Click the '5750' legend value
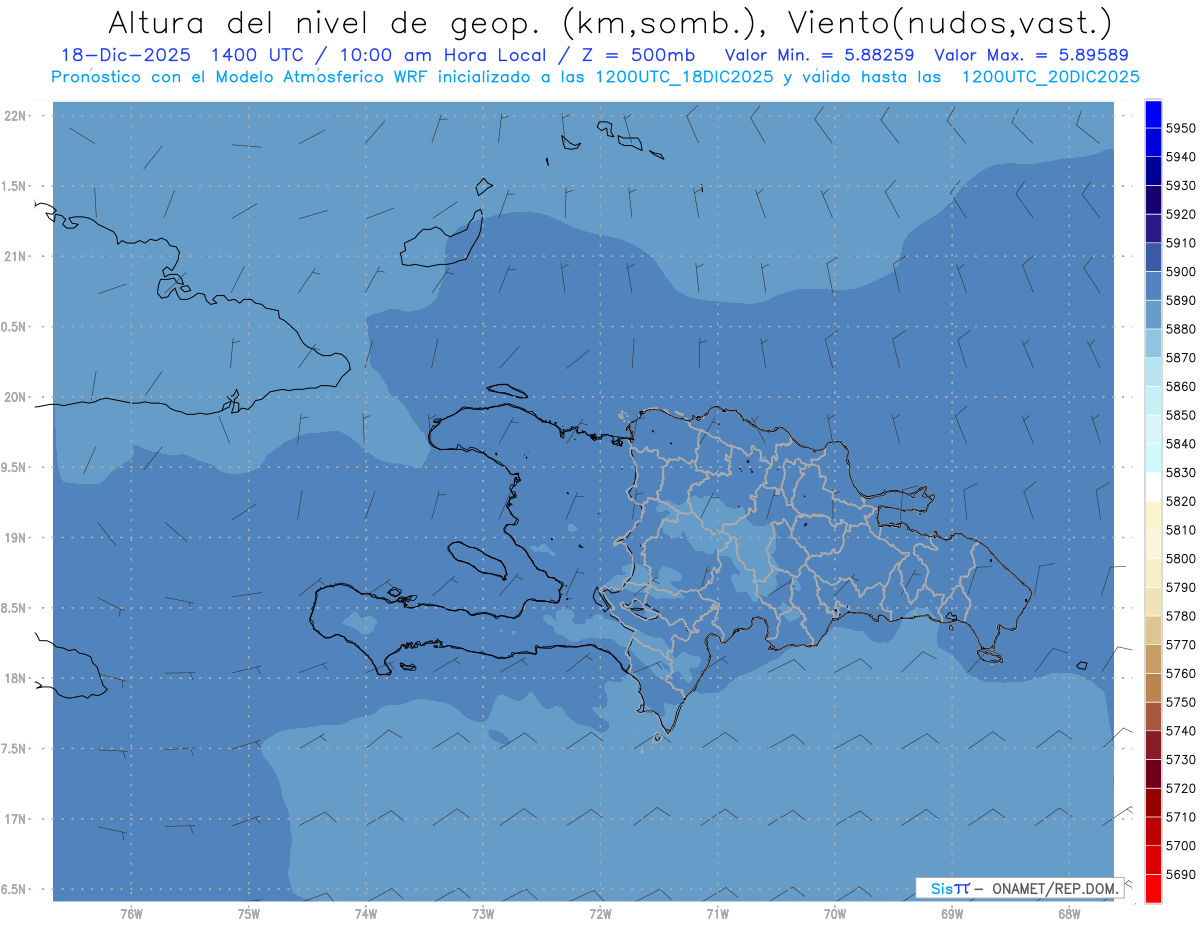The height and width of the screenshot is (927, 1200). click(x=1180, y=702)
